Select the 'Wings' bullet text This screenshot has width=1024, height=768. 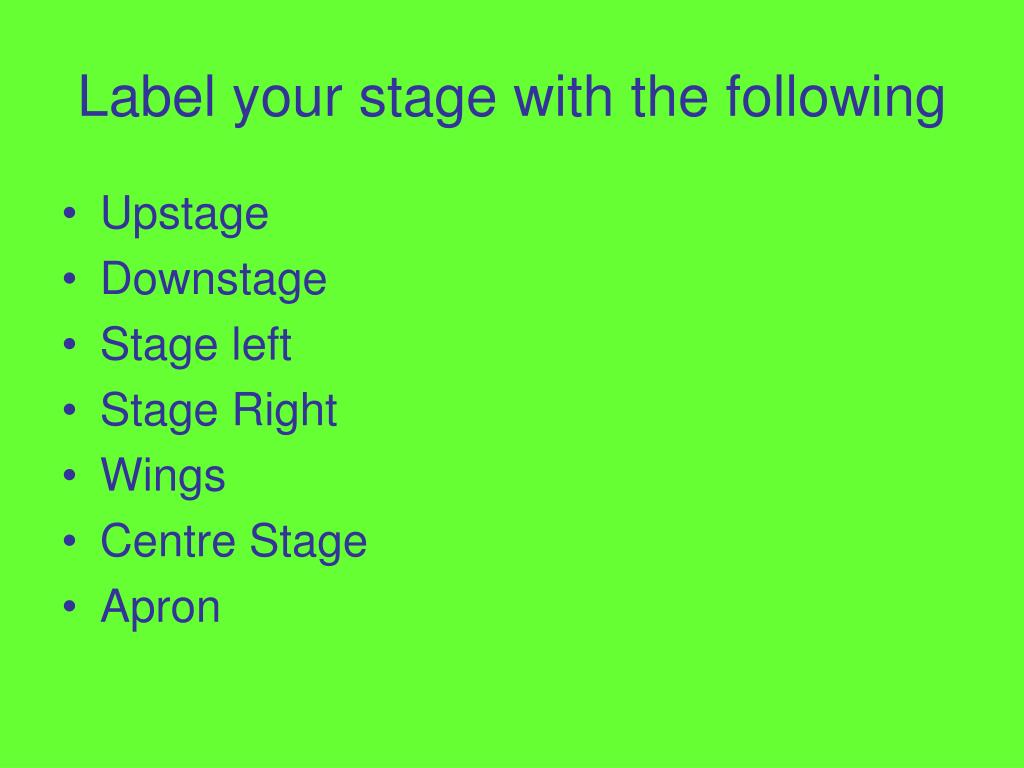tap(163, 475)
